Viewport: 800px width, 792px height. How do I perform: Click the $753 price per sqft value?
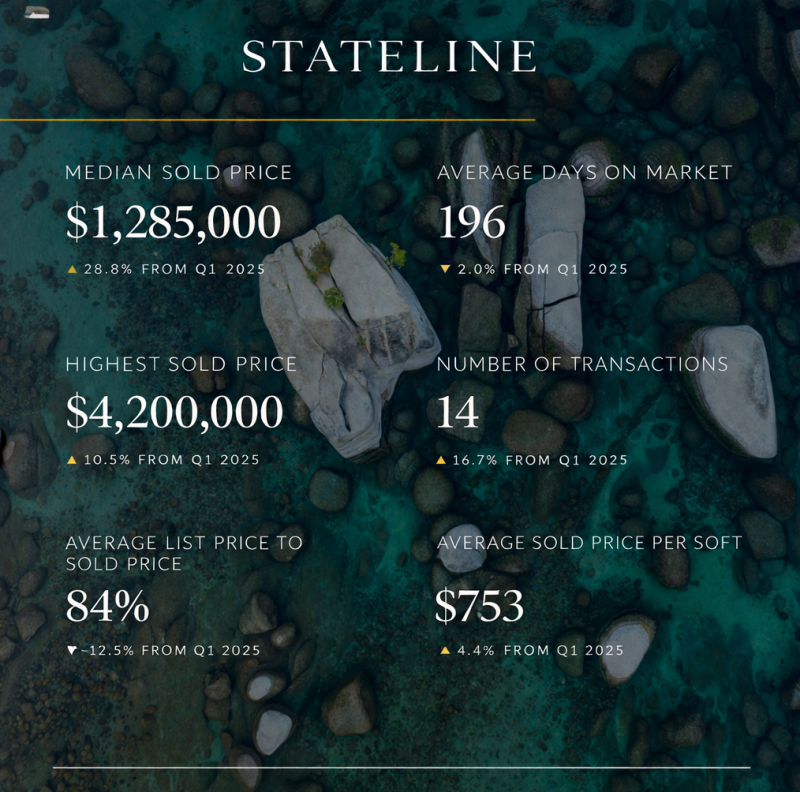click(479, 605)
